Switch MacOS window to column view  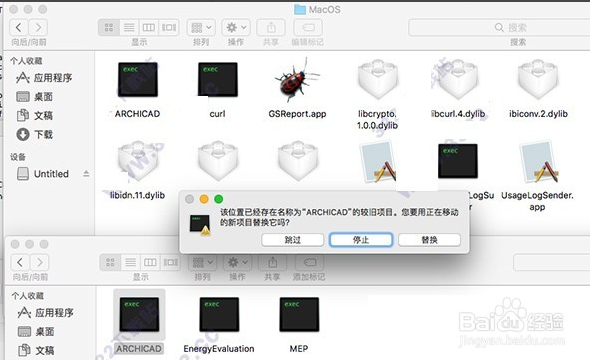pyautogui.click(x=149, y=27)
